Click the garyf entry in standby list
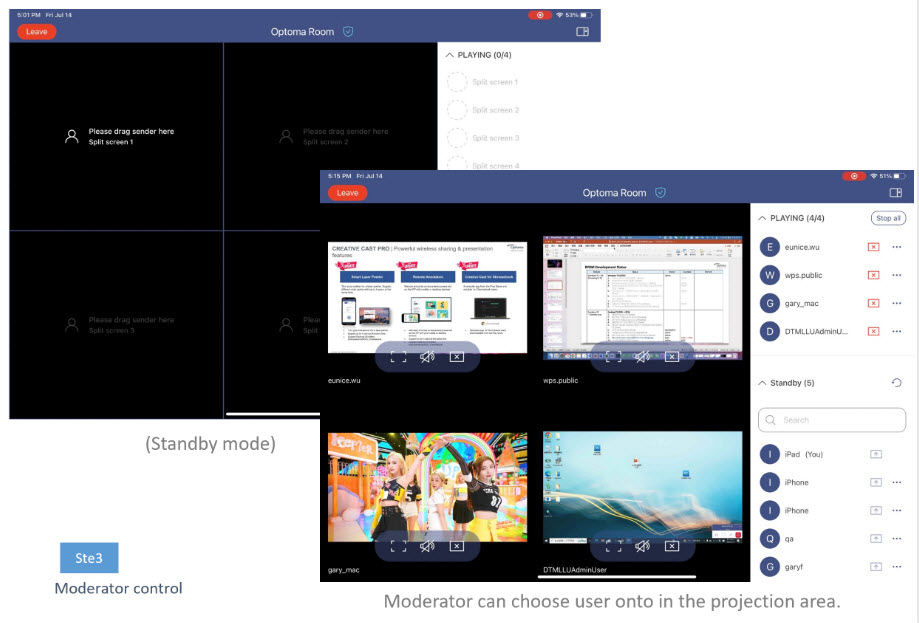 click(832, 567)
